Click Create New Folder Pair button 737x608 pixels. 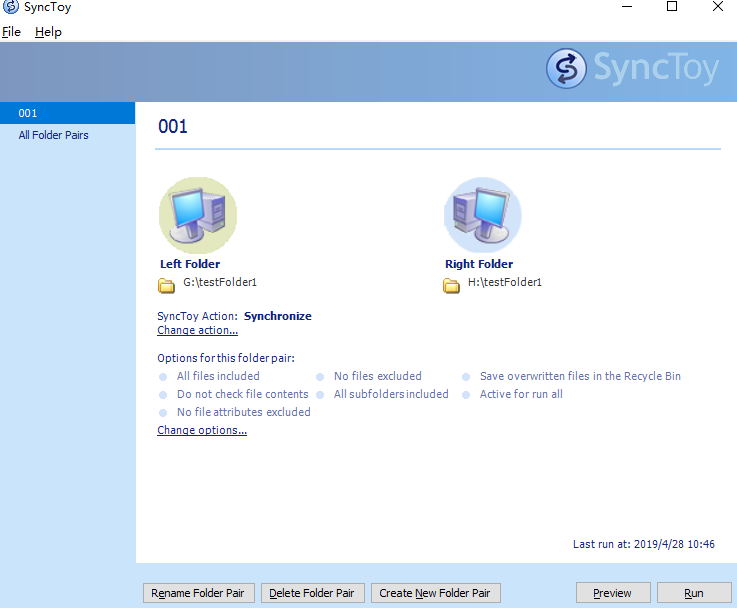point(436,593)
